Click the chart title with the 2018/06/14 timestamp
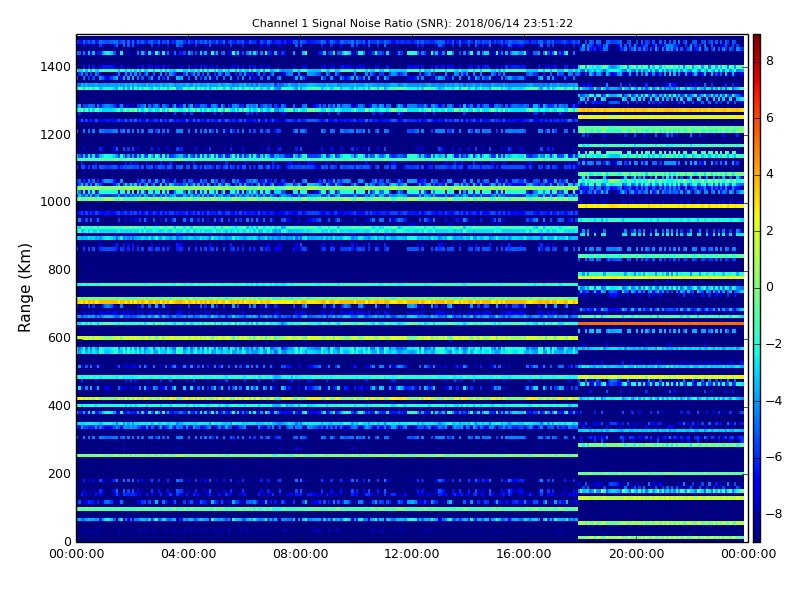 412,23
